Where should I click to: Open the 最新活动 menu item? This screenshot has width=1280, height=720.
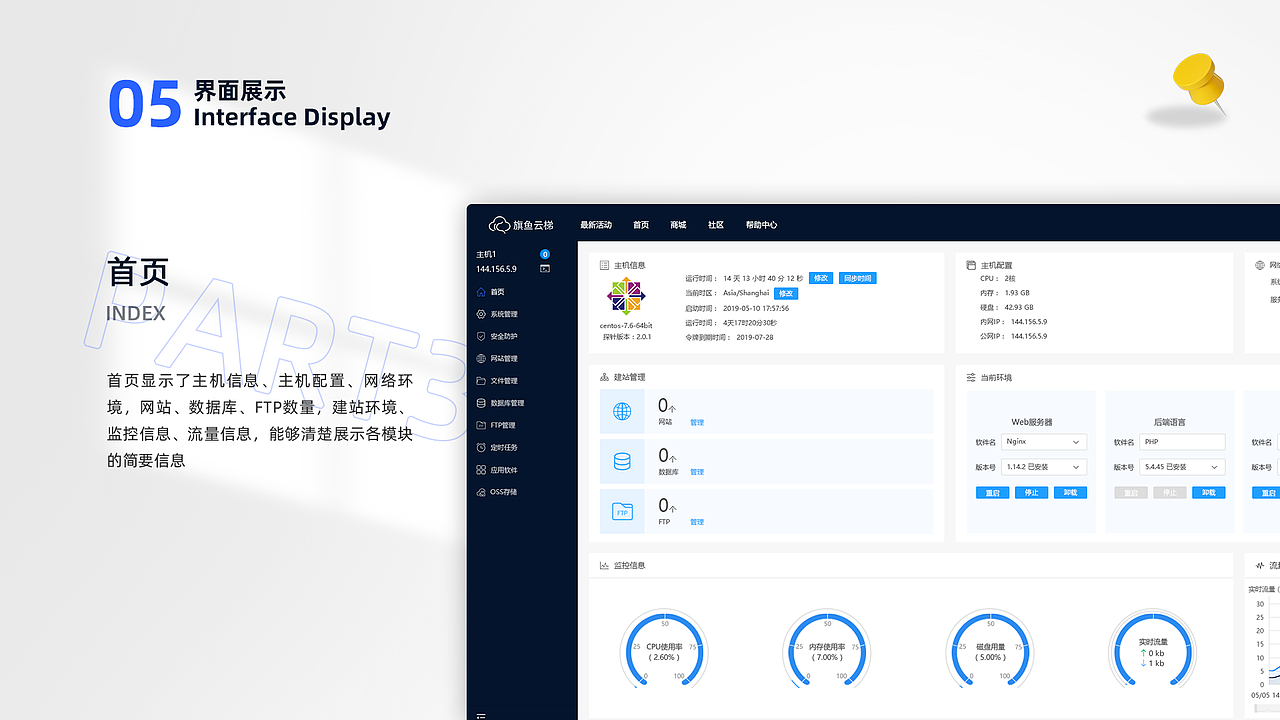(596, 225)
